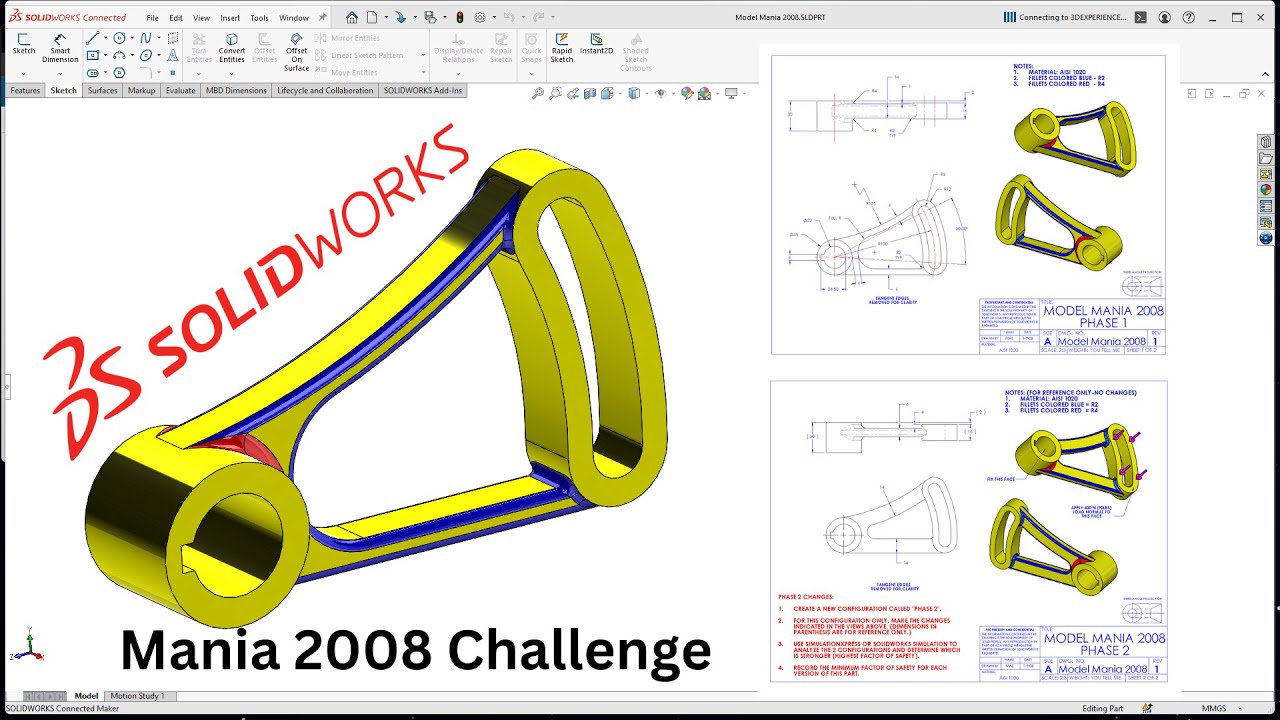1280x720 pixels.
Task: Click the Appearances task pane icon
Action: click(1266, 189)
